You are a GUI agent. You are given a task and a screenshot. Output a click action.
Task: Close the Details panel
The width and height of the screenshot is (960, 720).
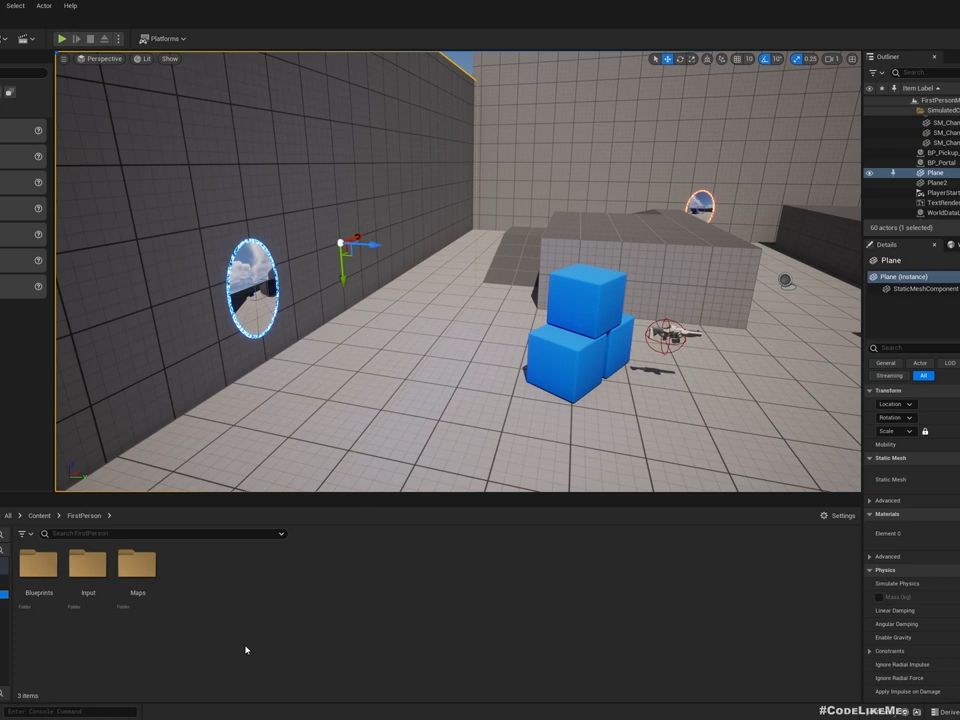tap(934, 245)
